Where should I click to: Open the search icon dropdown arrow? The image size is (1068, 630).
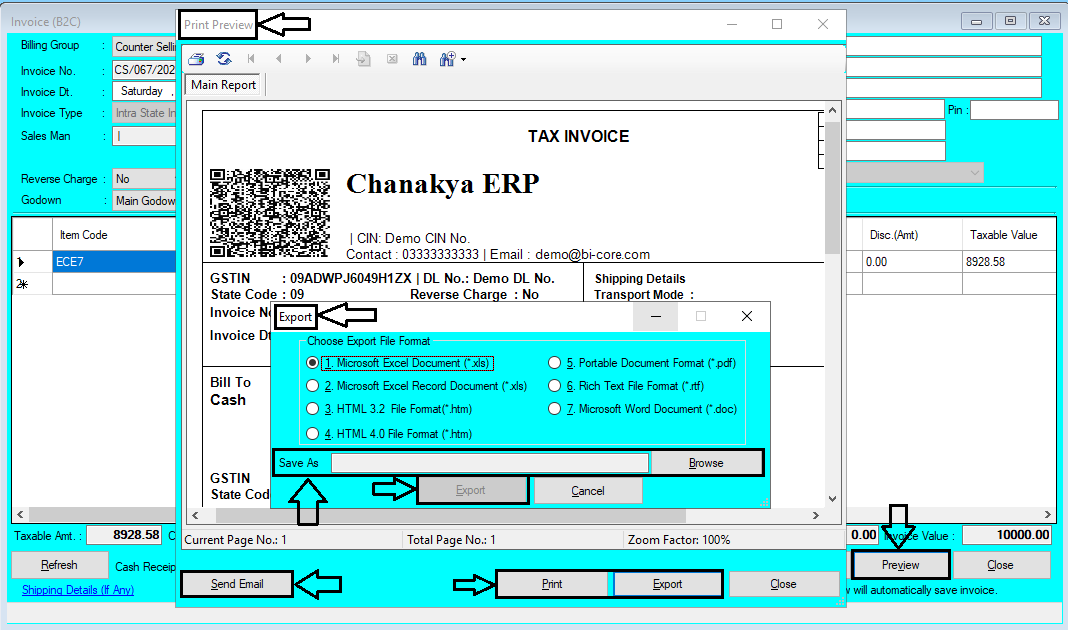(x=462, y=59)
